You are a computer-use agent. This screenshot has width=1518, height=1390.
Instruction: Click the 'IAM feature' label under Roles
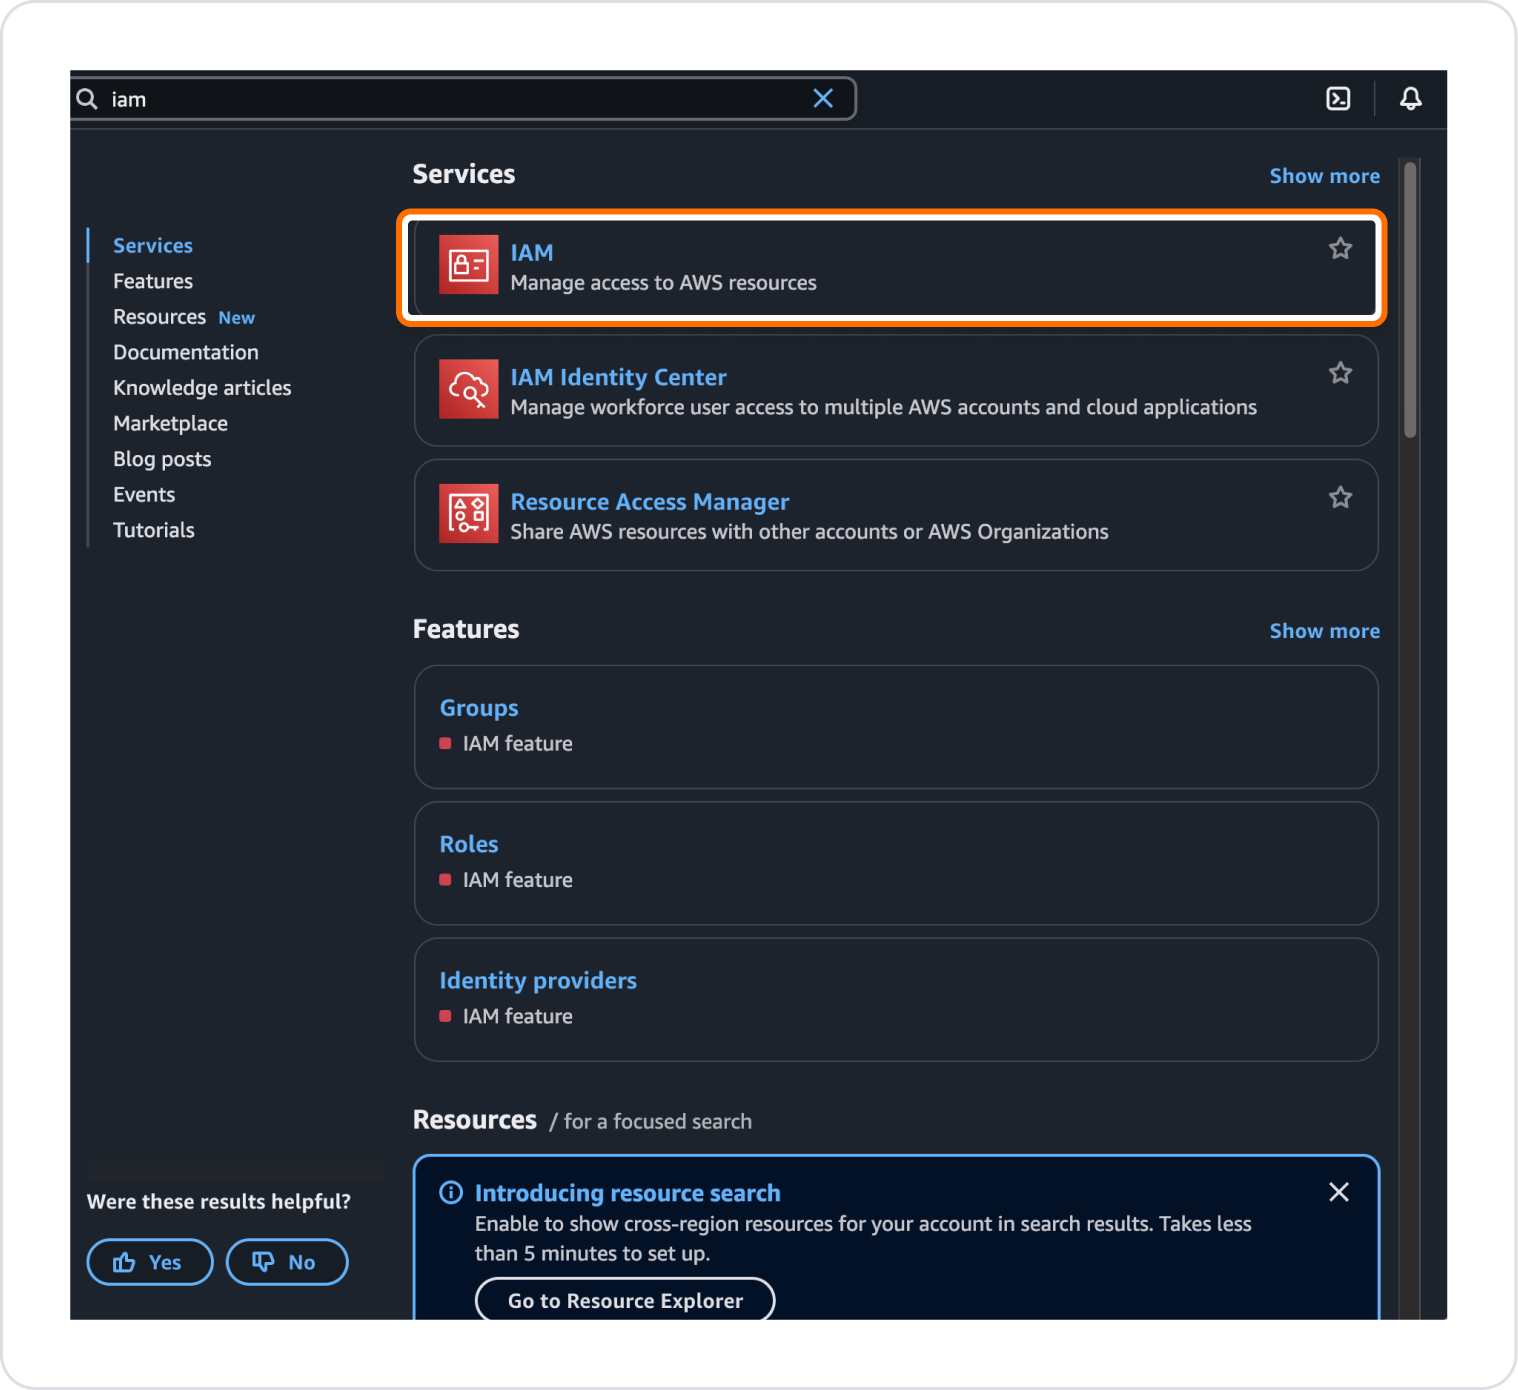point(517,880)
